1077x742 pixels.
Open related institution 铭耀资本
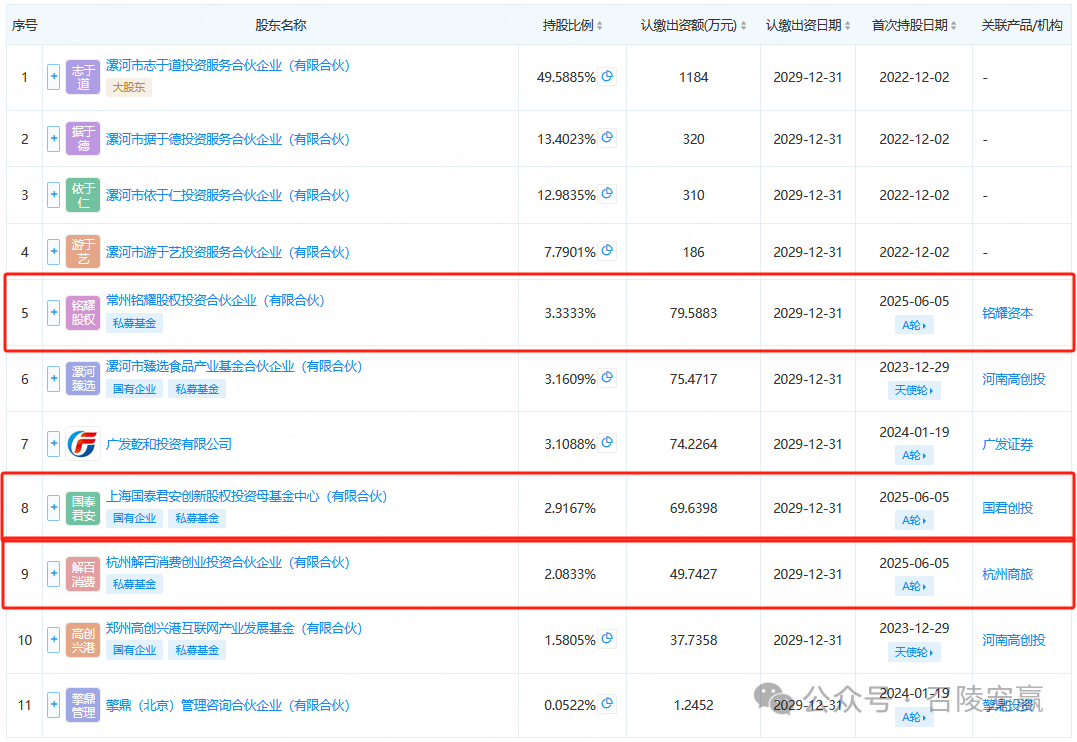1008,313
